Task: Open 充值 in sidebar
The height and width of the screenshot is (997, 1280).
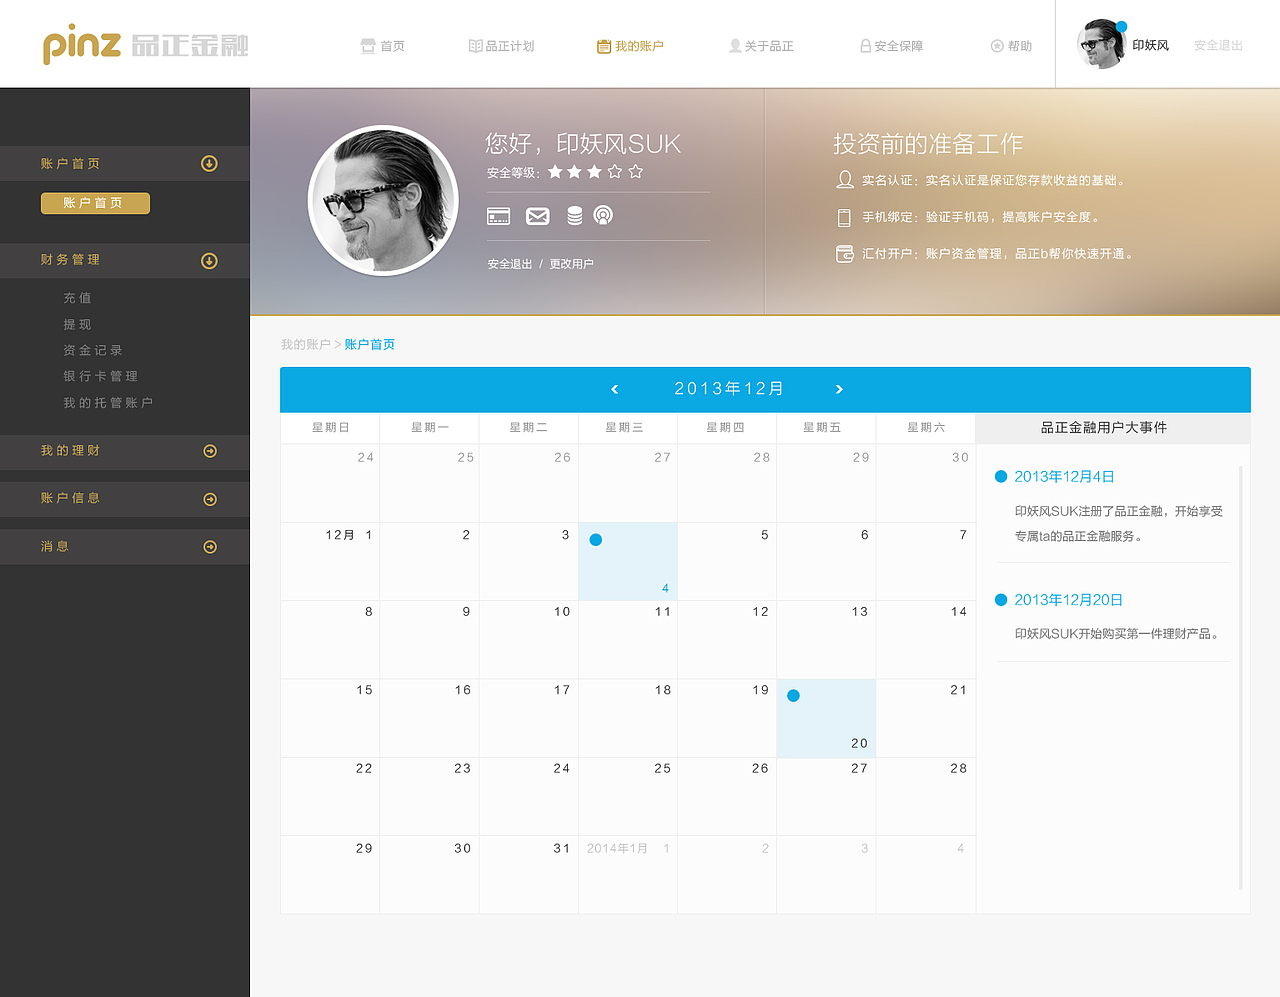Action: coord(77,298)
